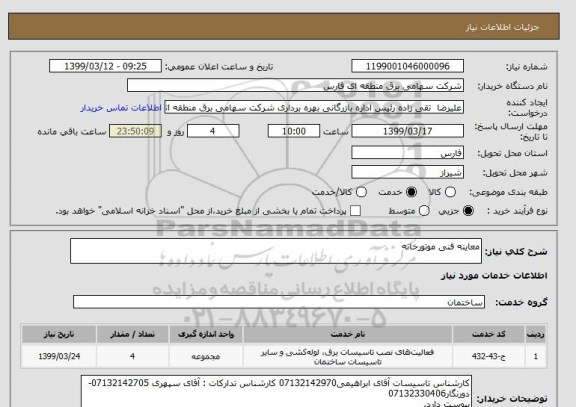Click the واحد اندازه گیری column header

pos(206,334)
